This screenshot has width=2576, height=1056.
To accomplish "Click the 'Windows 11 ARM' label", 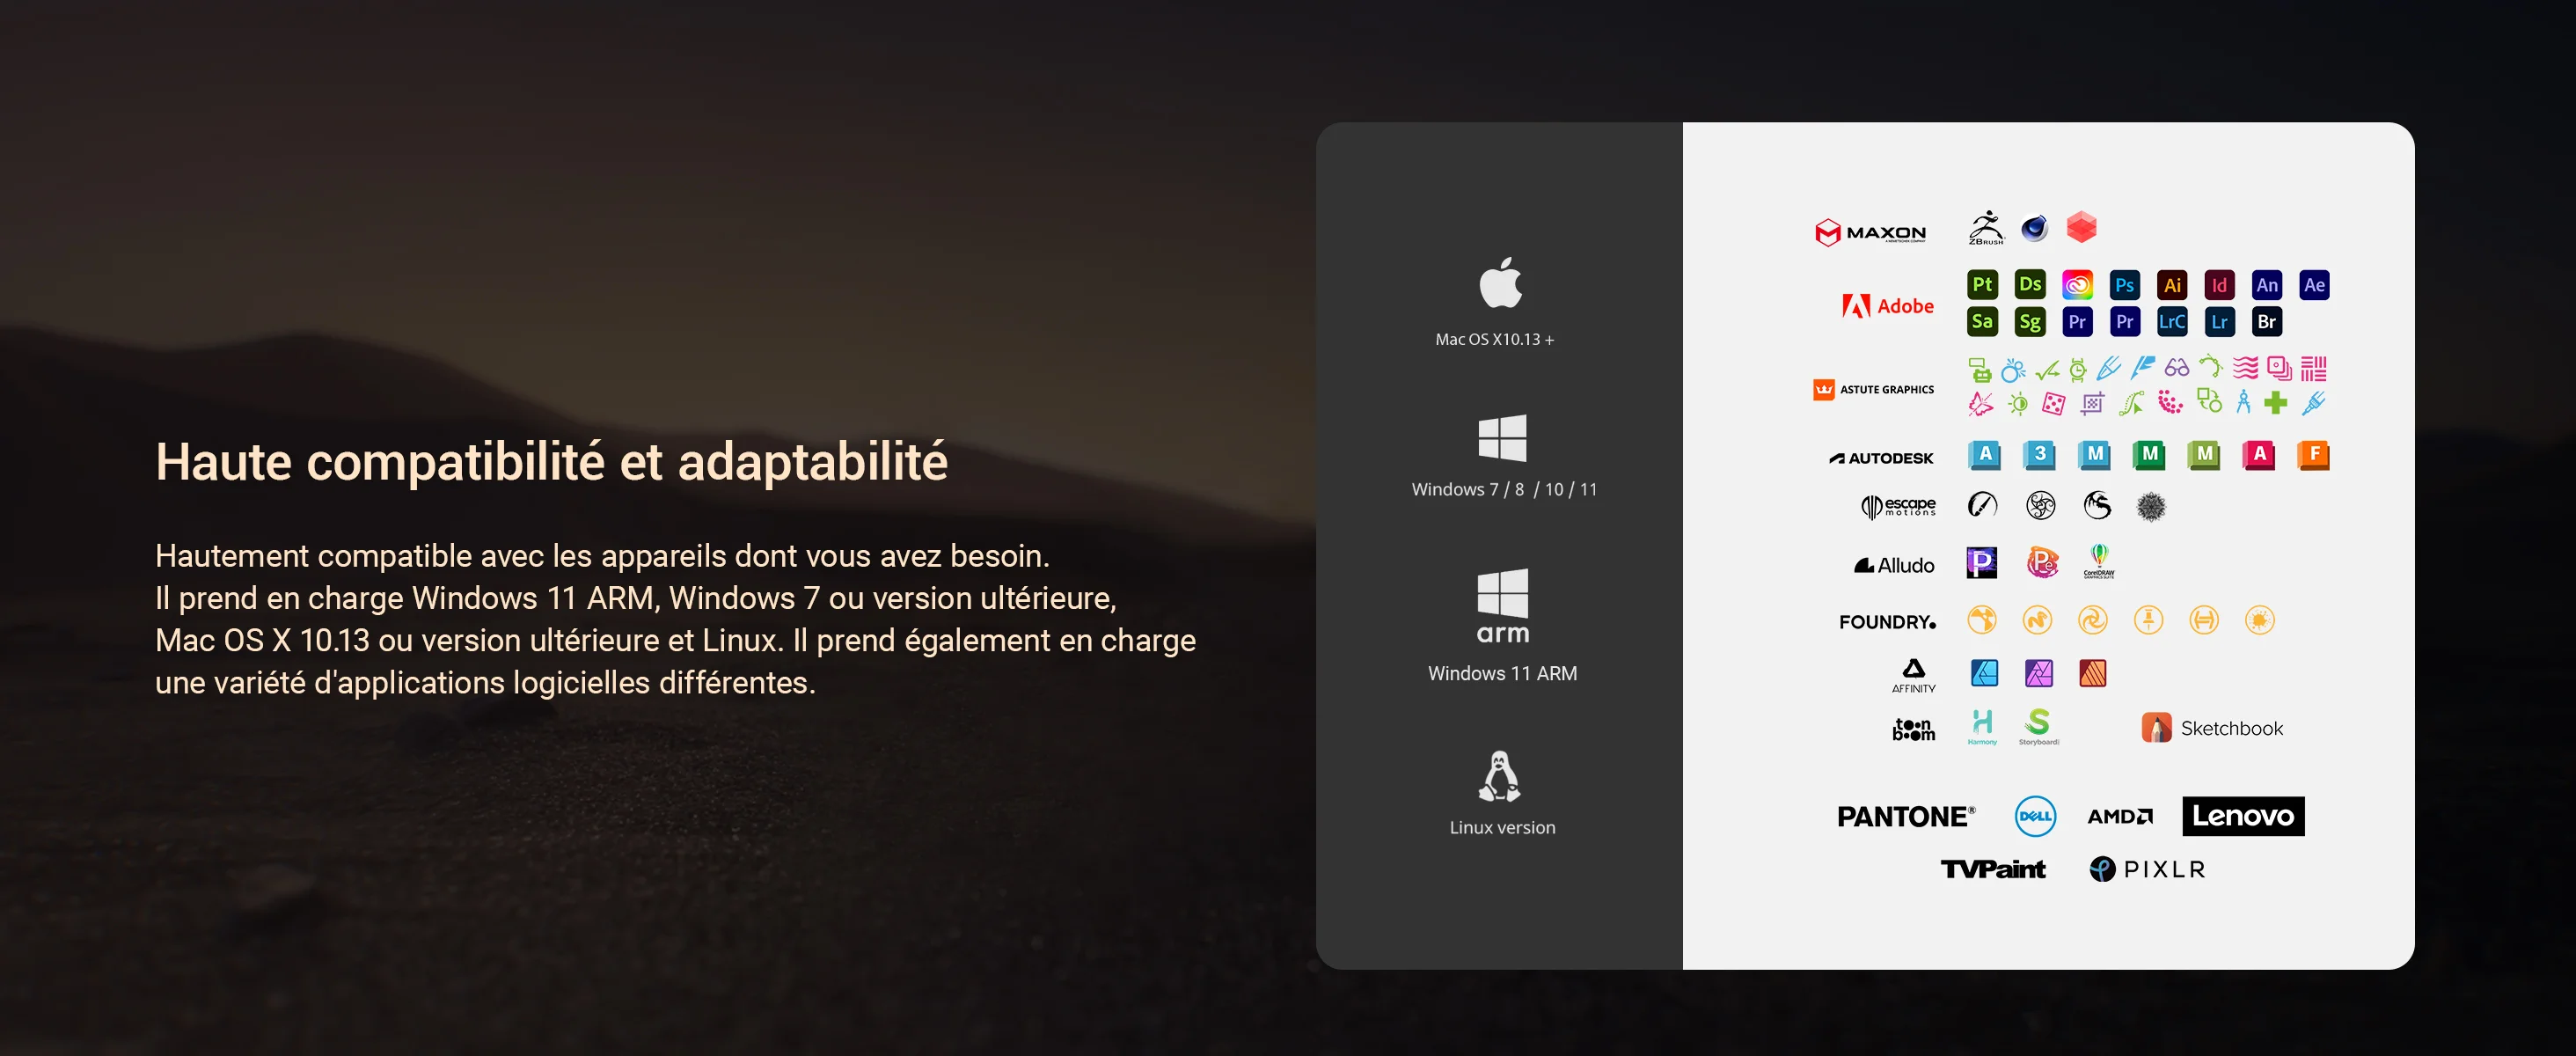I will pos(1502,673).
